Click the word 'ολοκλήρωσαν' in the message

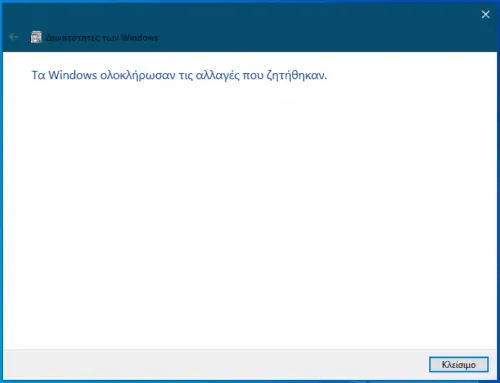(138, 75)
